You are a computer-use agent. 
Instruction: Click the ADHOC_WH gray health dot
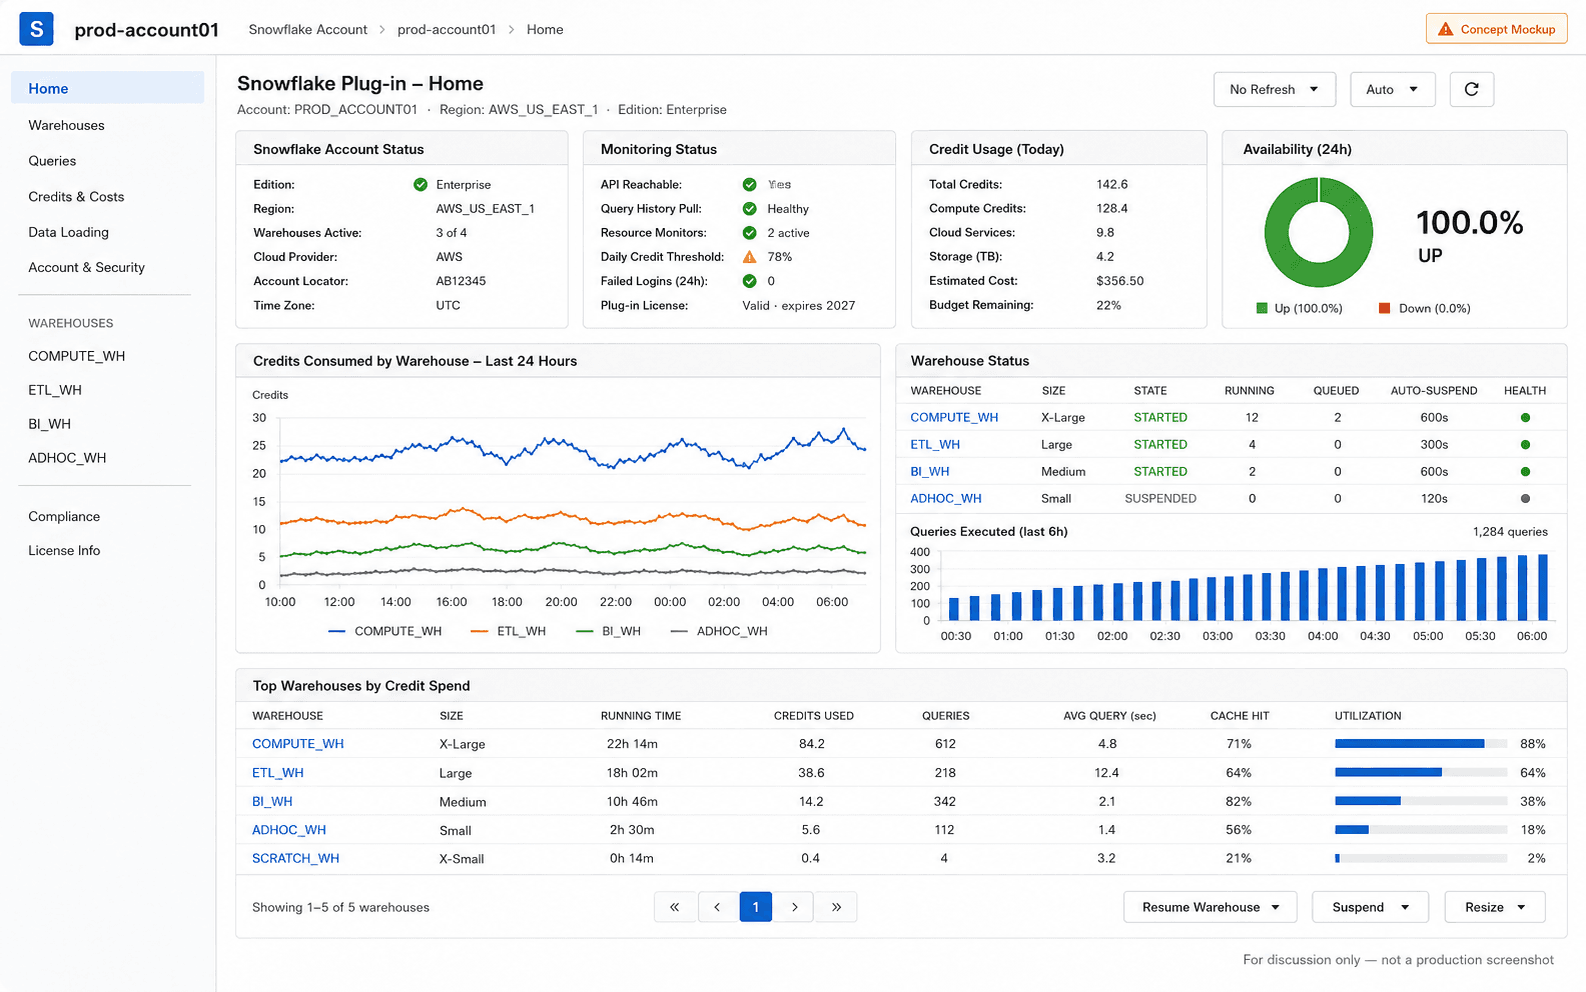[1525, 498]
